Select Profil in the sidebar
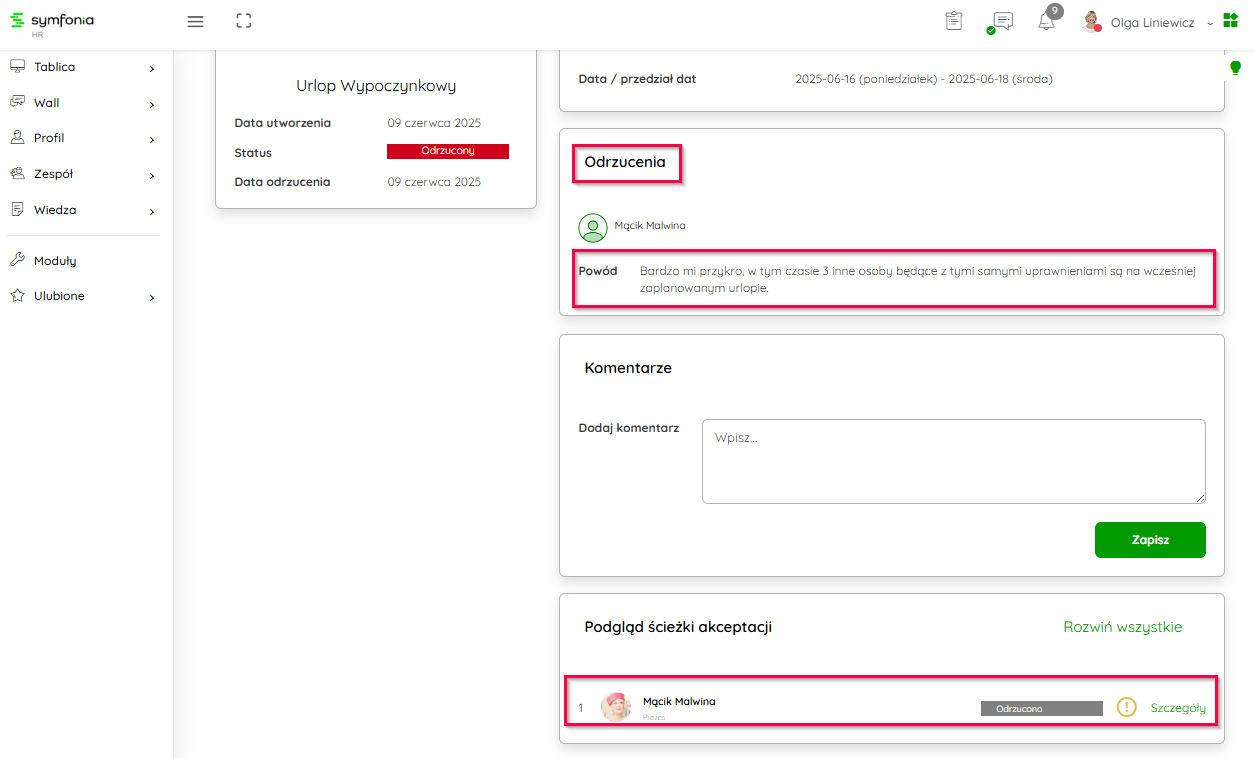 82,138
